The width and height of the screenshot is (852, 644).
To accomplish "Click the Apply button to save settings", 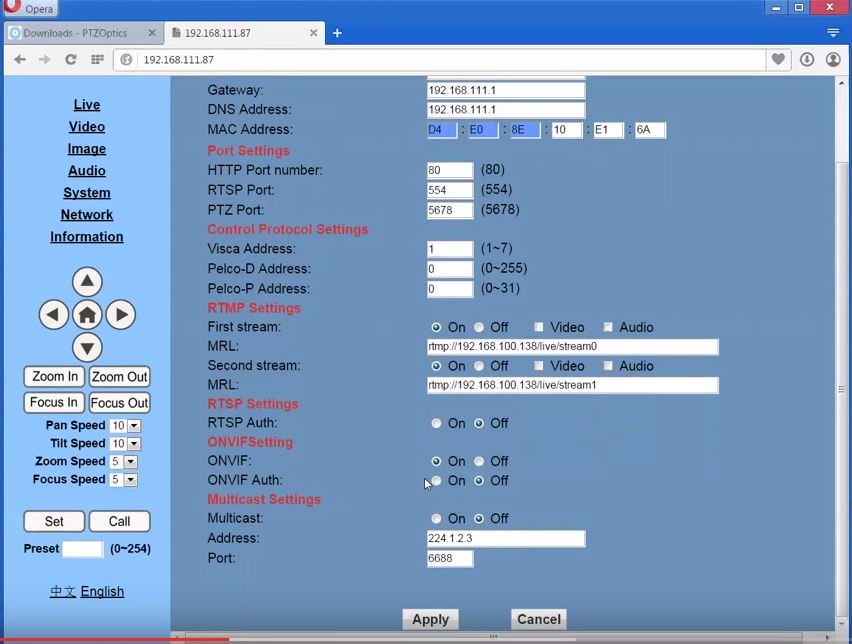I will [x=430, y=619].
